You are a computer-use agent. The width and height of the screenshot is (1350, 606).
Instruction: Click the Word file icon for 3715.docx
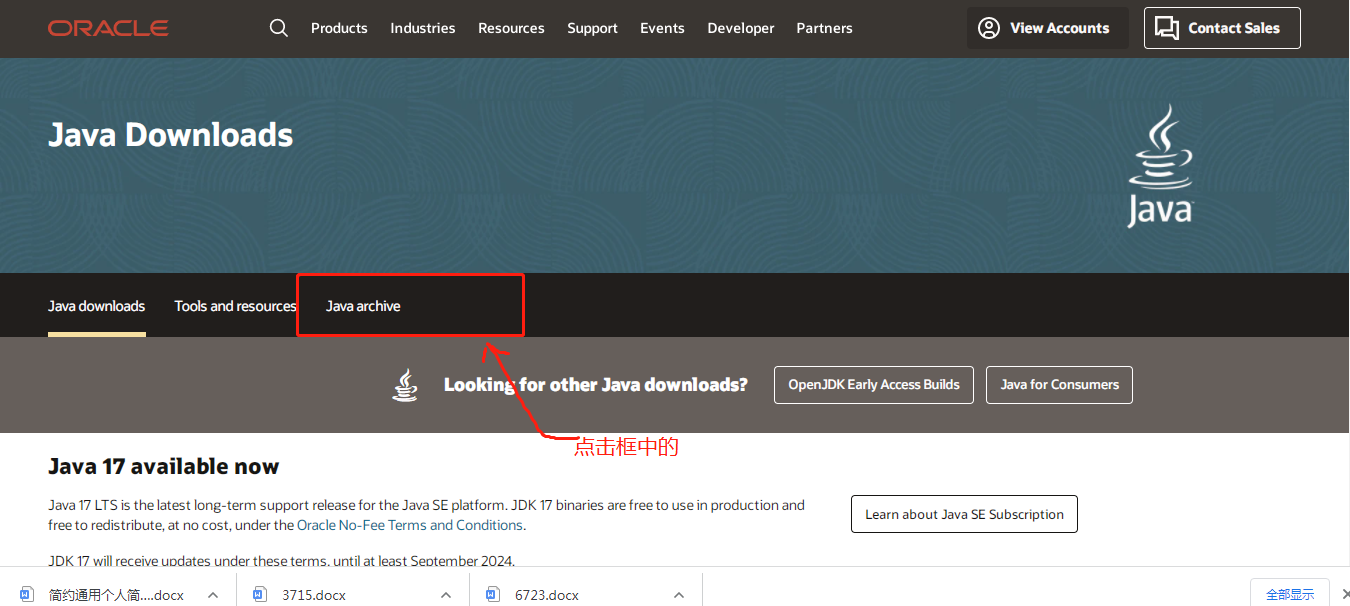260,594
